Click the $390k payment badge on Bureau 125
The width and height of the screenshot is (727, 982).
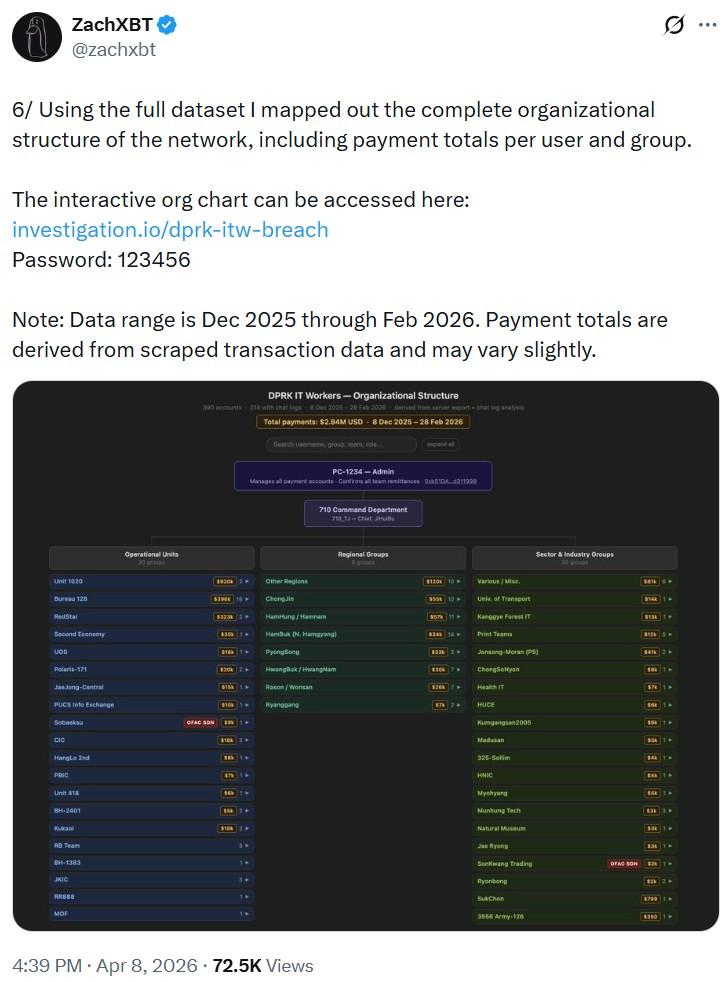click(x=224, y=600)
